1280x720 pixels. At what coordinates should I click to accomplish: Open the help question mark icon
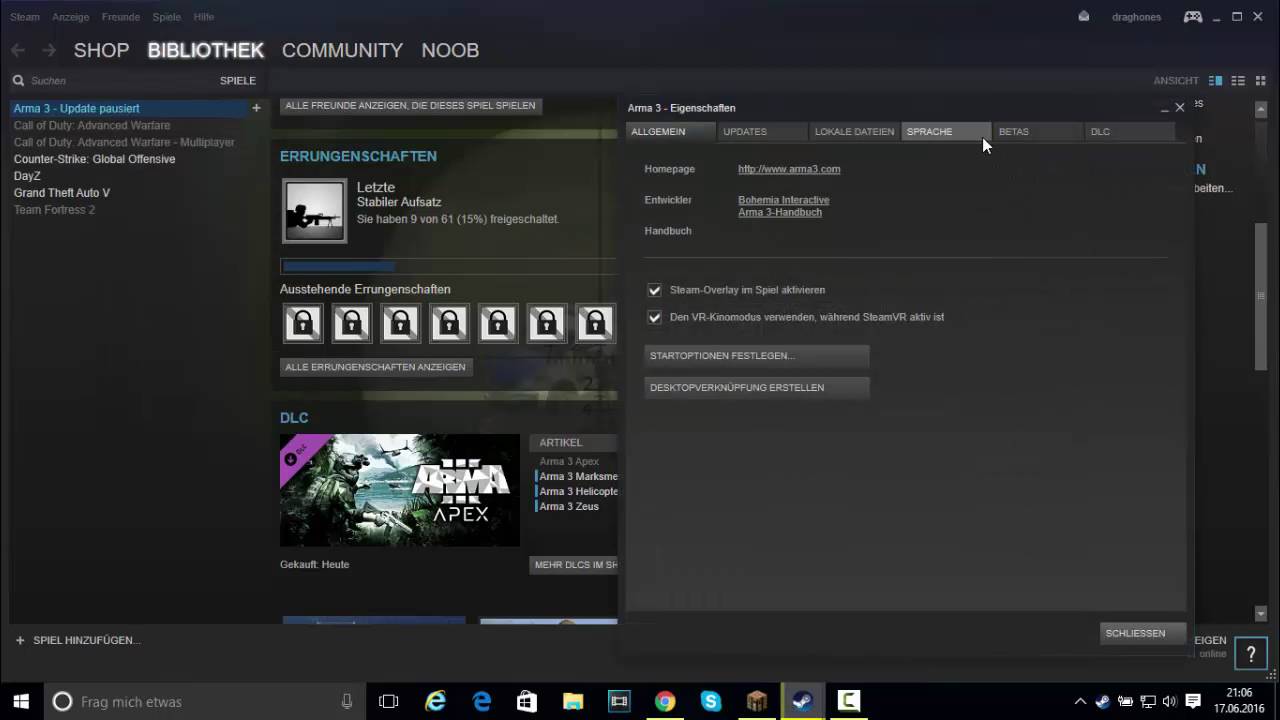1251,655
